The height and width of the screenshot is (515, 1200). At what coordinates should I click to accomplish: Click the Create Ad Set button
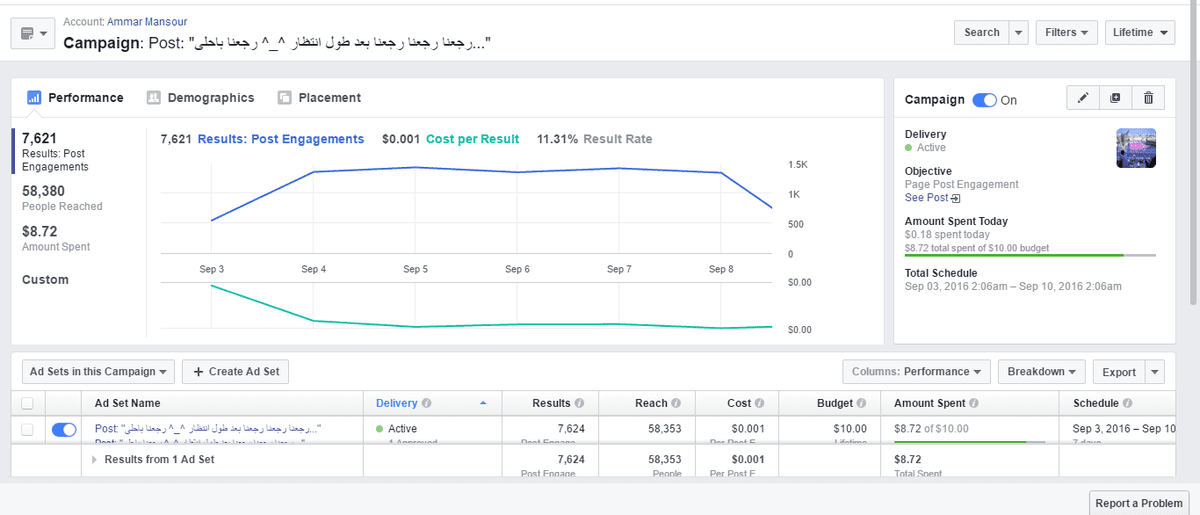pos(236,372)
